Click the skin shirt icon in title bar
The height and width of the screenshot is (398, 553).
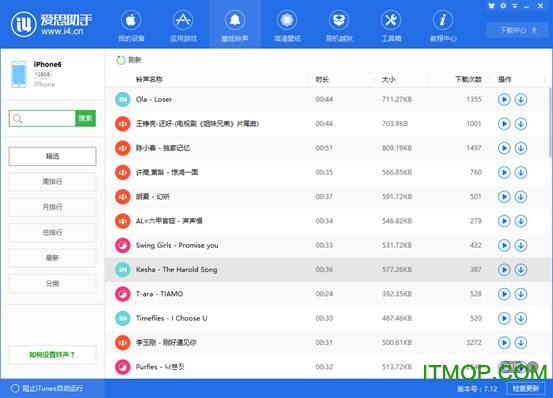[492, 6]
